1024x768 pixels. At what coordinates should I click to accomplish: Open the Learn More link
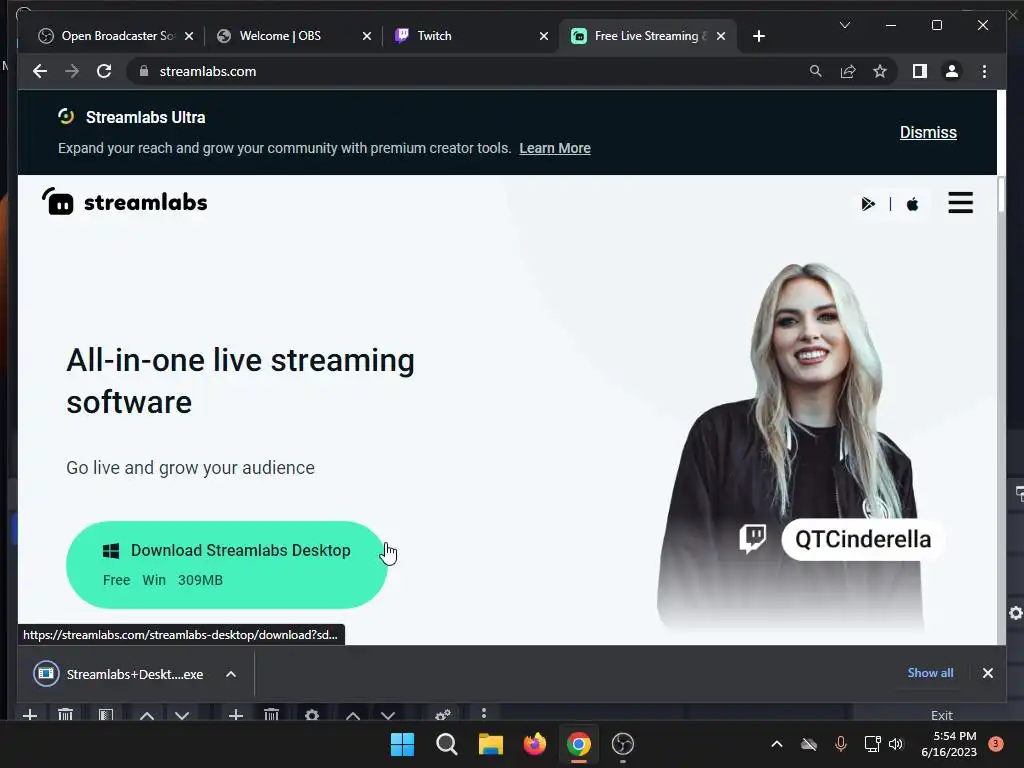[x=555, y=148]
